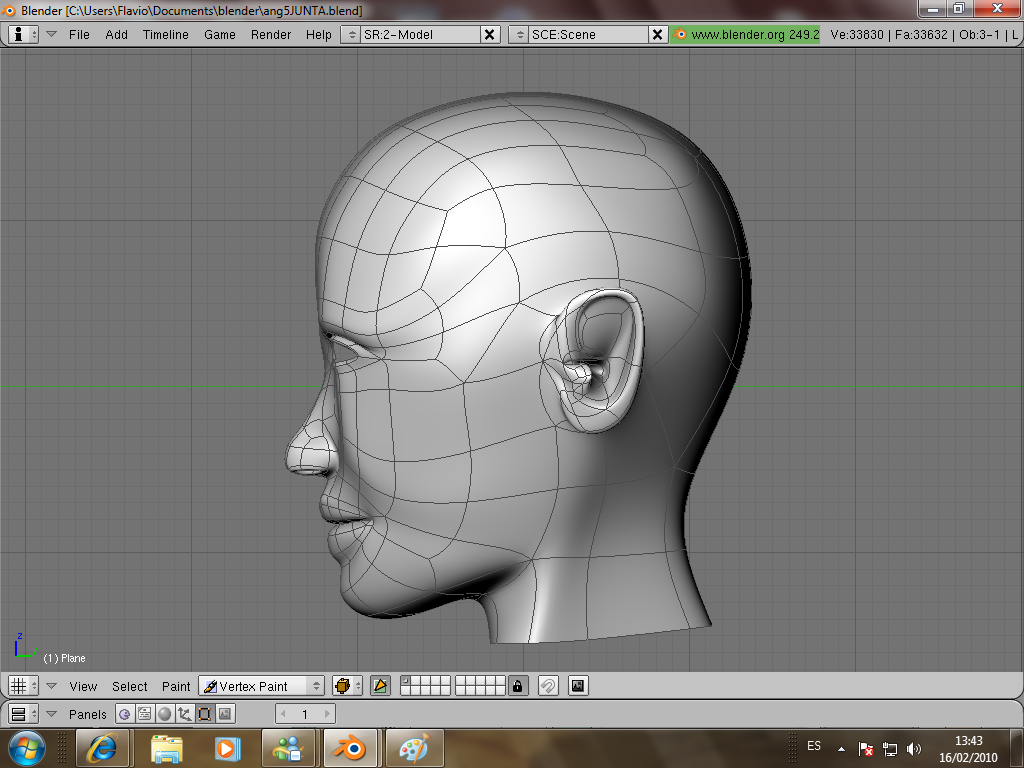Open the View menu in 3D header
Screen dimensions: 1024x768
[x=83, y=686]
